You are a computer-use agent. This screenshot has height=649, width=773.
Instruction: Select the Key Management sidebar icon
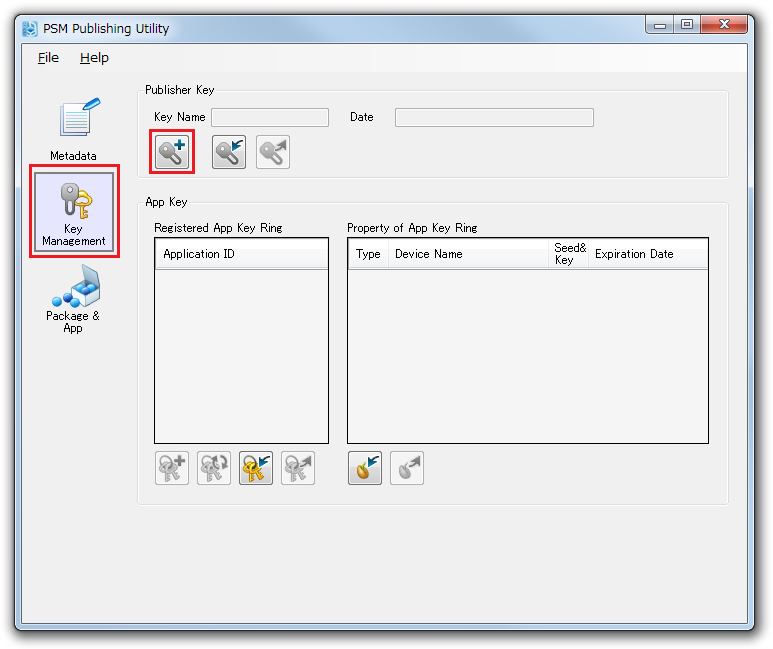pyautogui.click(x=74, y=211)
